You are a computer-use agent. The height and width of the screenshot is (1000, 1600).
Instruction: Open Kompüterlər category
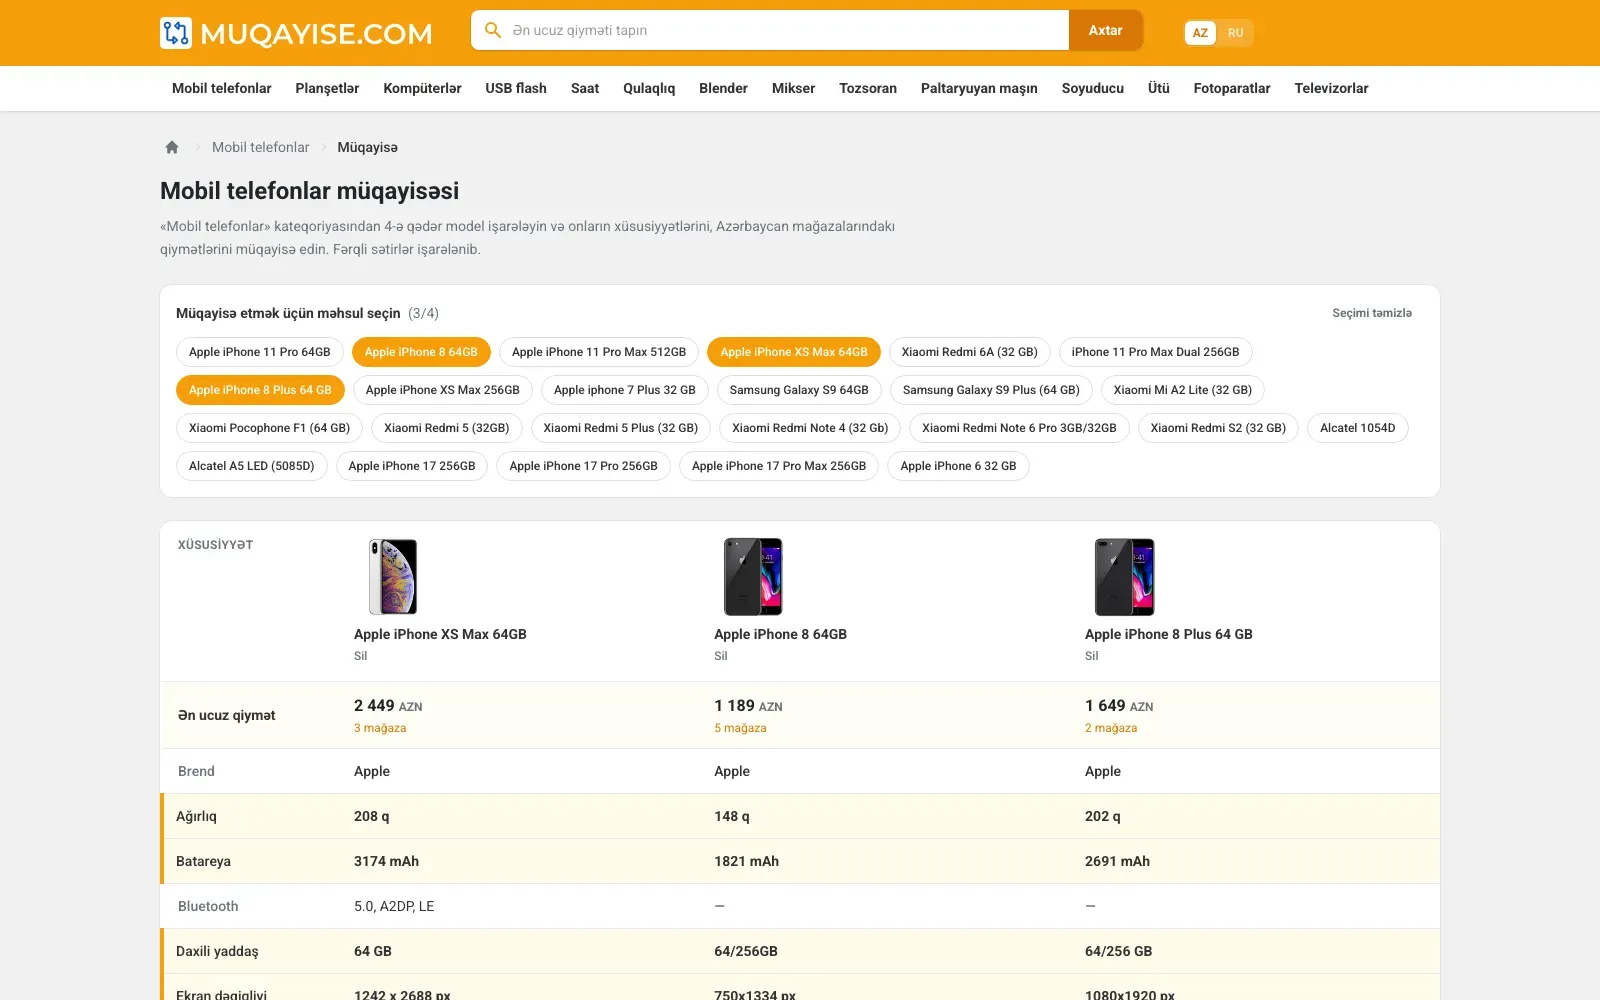(x=422, y=88)
